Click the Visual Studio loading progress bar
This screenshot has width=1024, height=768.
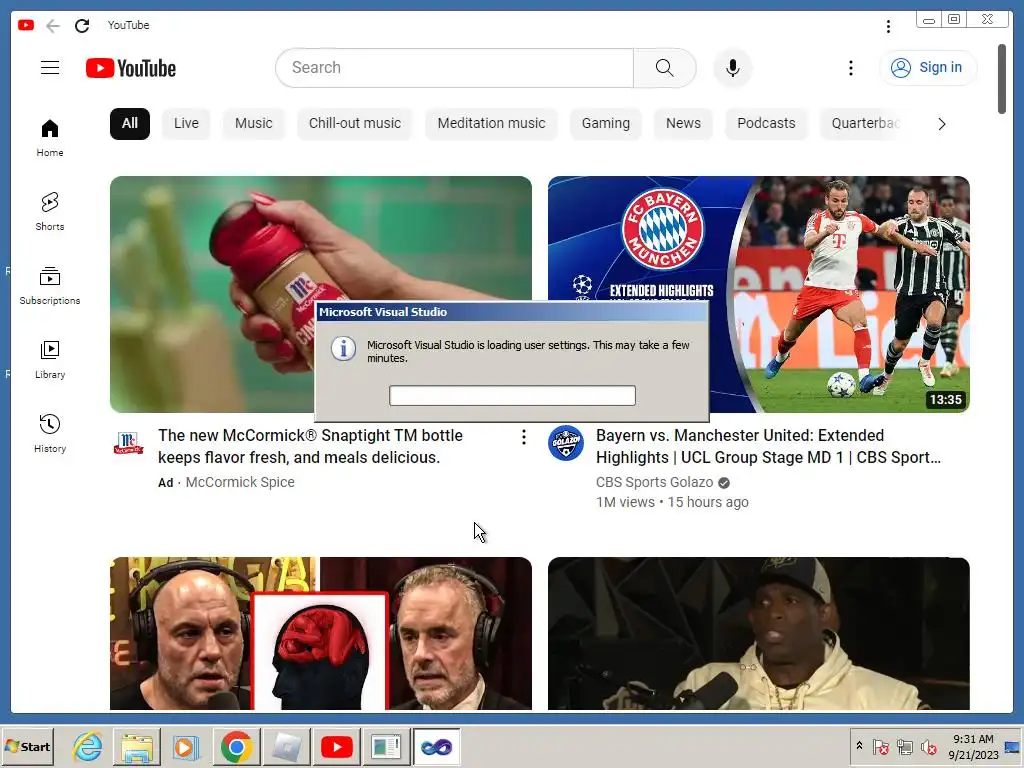point(512,395)
